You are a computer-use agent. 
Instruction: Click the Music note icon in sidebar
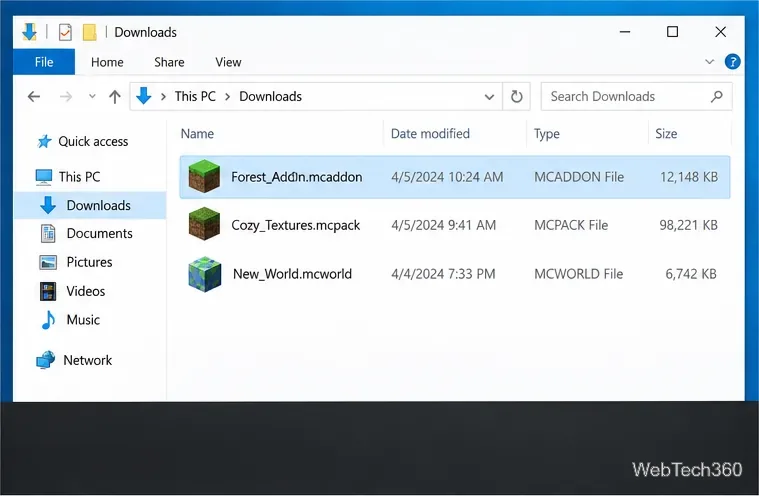[48, 320]
